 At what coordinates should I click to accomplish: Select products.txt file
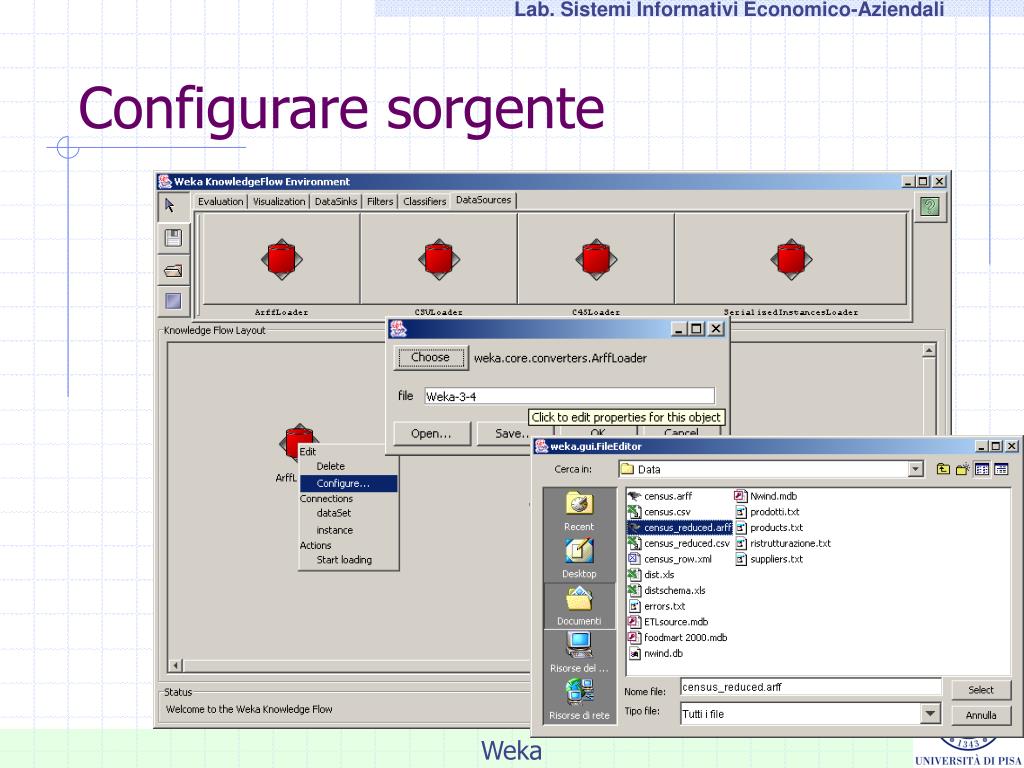coord(769,528)
